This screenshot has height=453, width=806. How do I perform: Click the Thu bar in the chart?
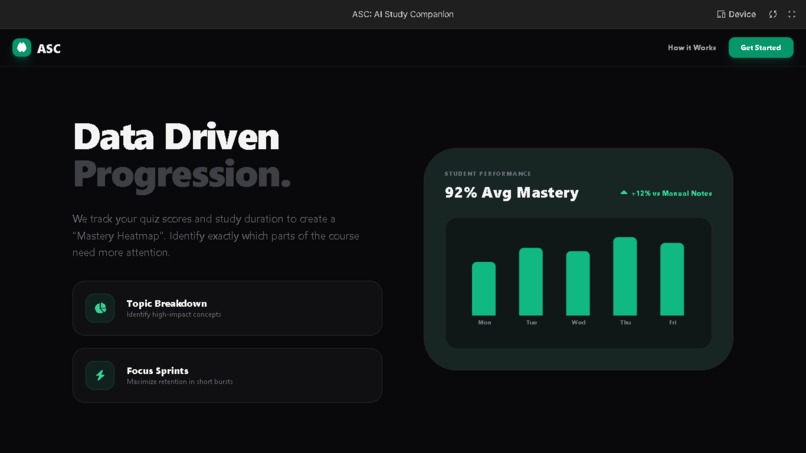[625, 276]
